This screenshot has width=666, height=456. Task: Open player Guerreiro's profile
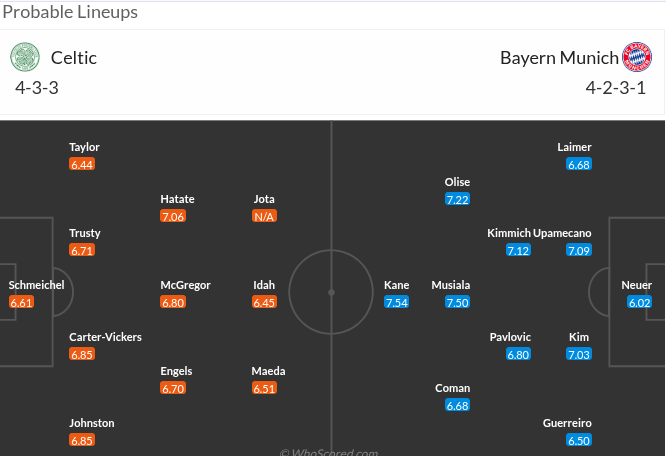click(x=567, y=423)
